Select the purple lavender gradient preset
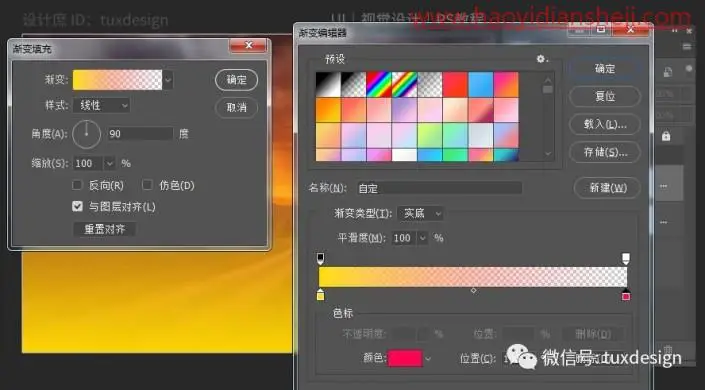The image size is (705, 390). pos(404,110)
